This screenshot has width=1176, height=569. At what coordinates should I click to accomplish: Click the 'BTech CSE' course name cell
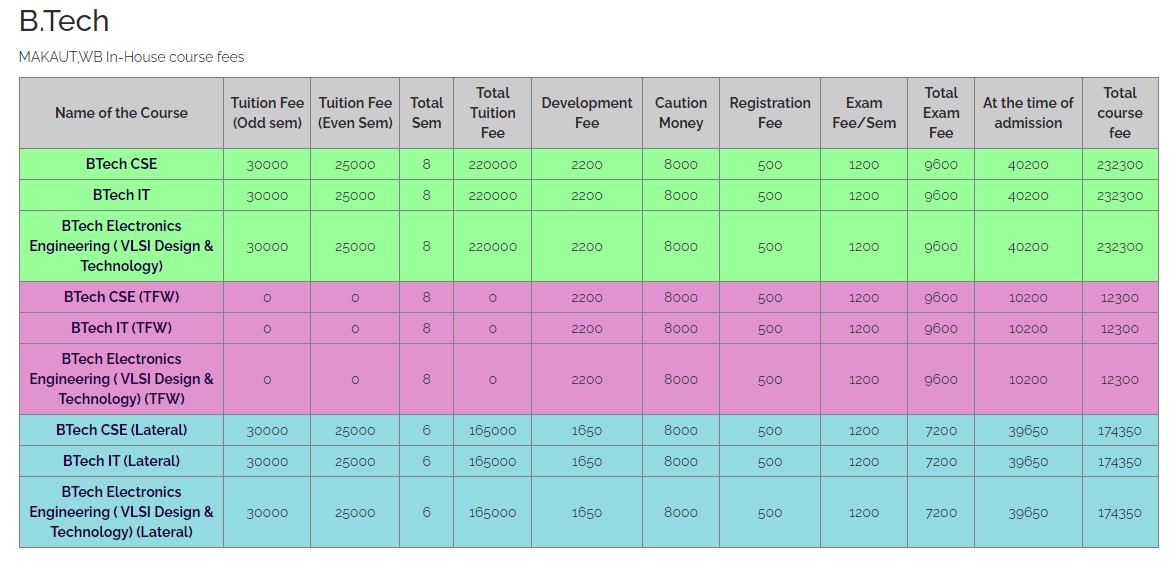click(122, 164)
